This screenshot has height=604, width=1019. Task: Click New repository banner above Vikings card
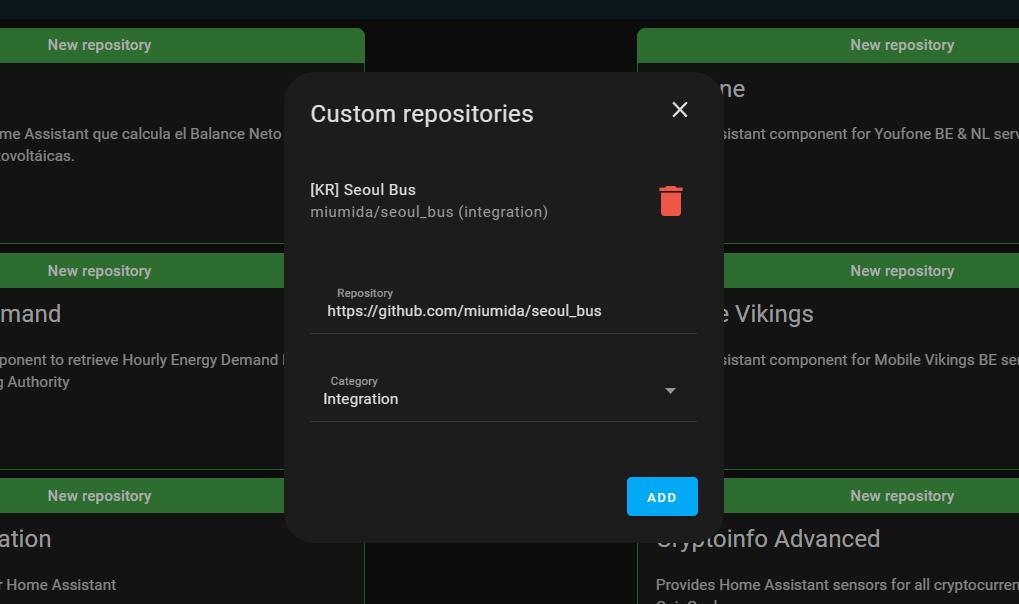tap(901, 271)
